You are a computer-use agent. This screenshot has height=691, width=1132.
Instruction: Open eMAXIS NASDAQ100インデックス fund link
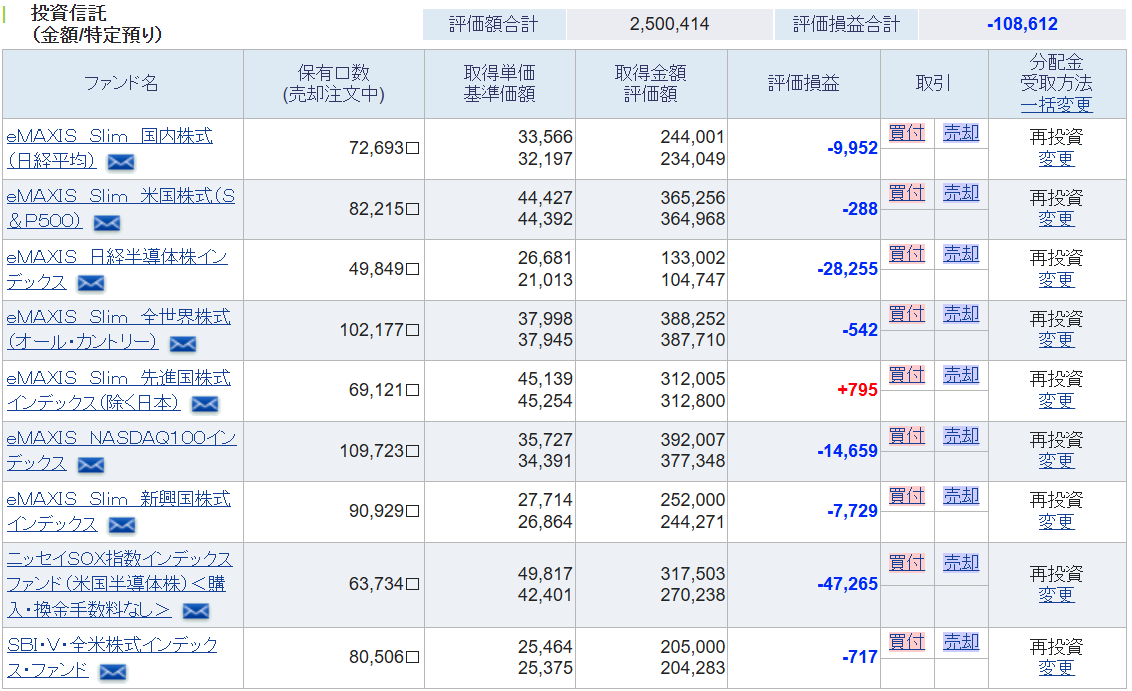[x=121, y=451]
